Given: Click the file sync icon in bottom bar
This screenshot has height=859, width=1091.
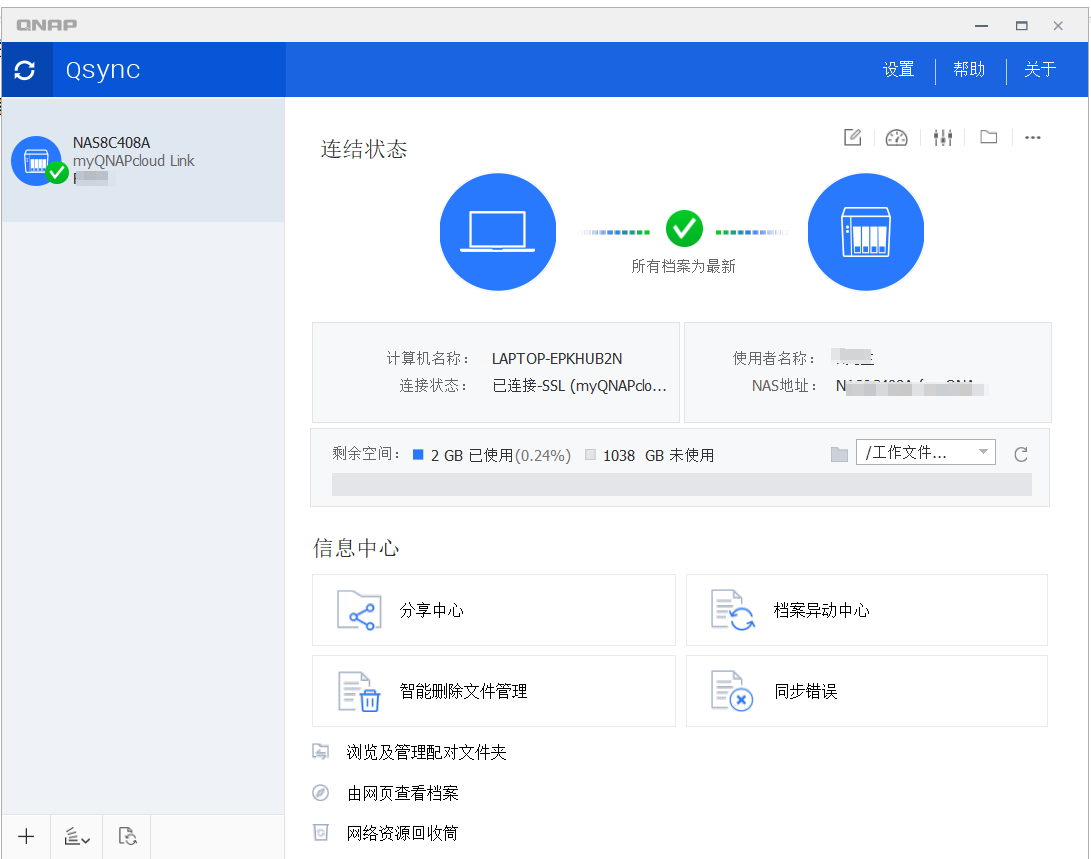Looking at the screenshot, I should pos(127,837).
